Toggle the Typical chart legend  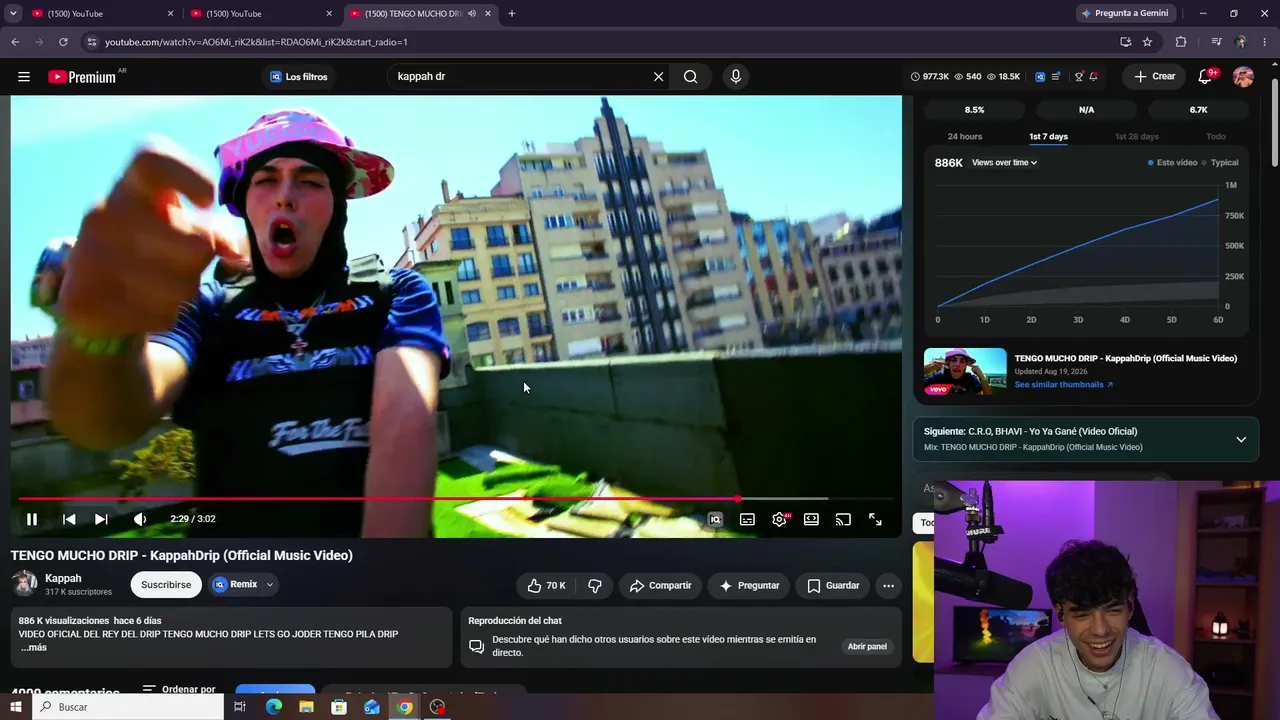1220,163
